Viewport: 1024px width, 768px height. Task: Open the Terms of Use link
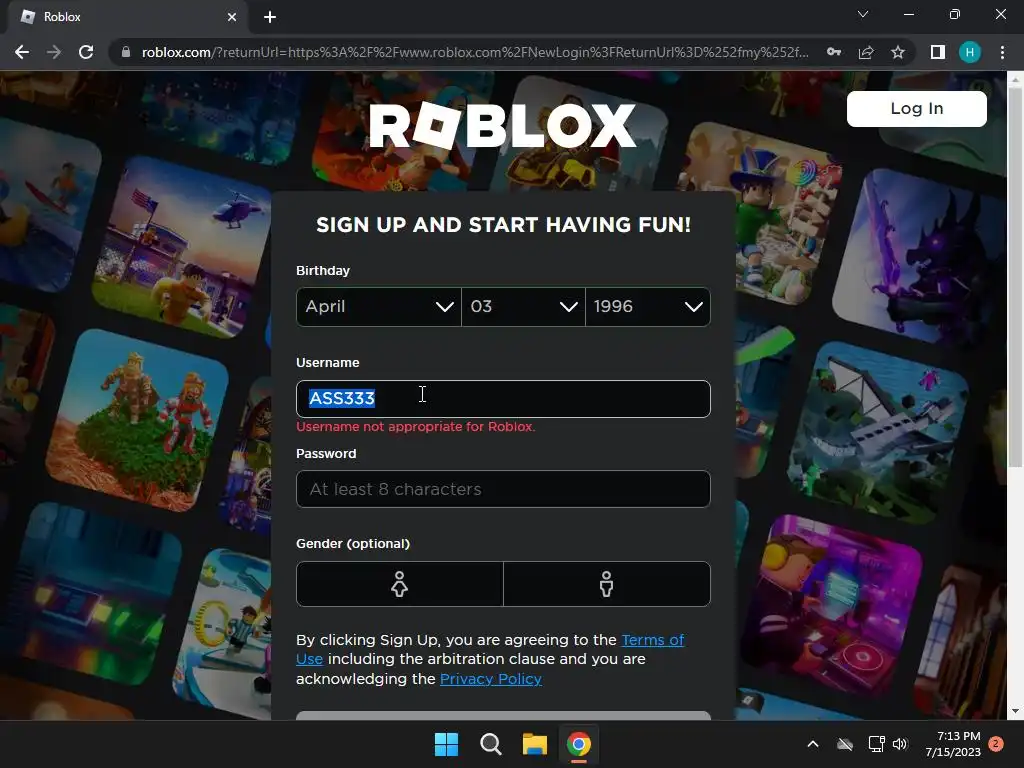coord(652,640)
